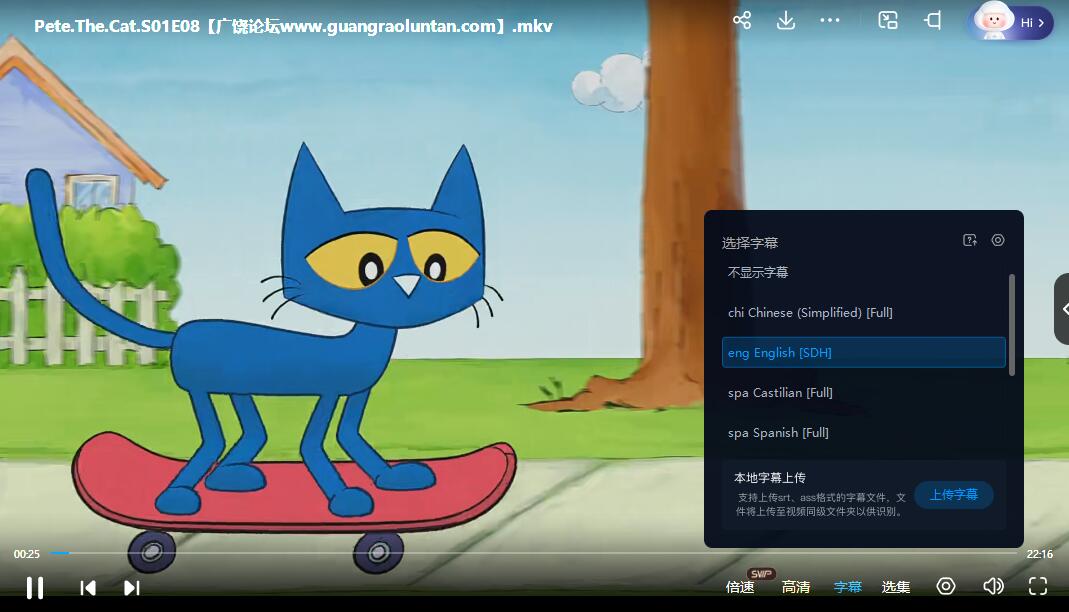Screen dimensions: 1069x612
Task: Mute audio with the volume speaker icon
Action: 993,586
